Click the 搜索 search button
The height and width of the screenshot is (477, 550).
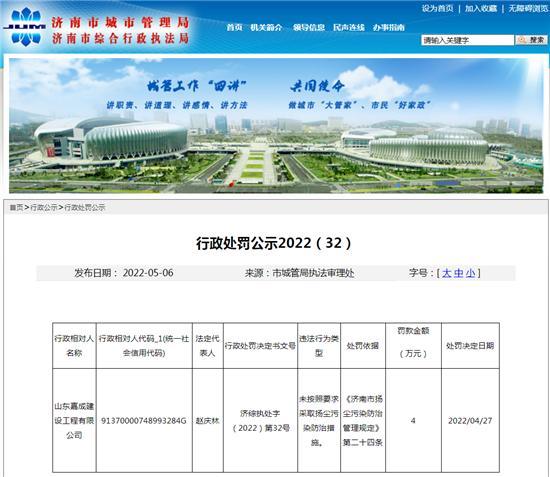531,40
